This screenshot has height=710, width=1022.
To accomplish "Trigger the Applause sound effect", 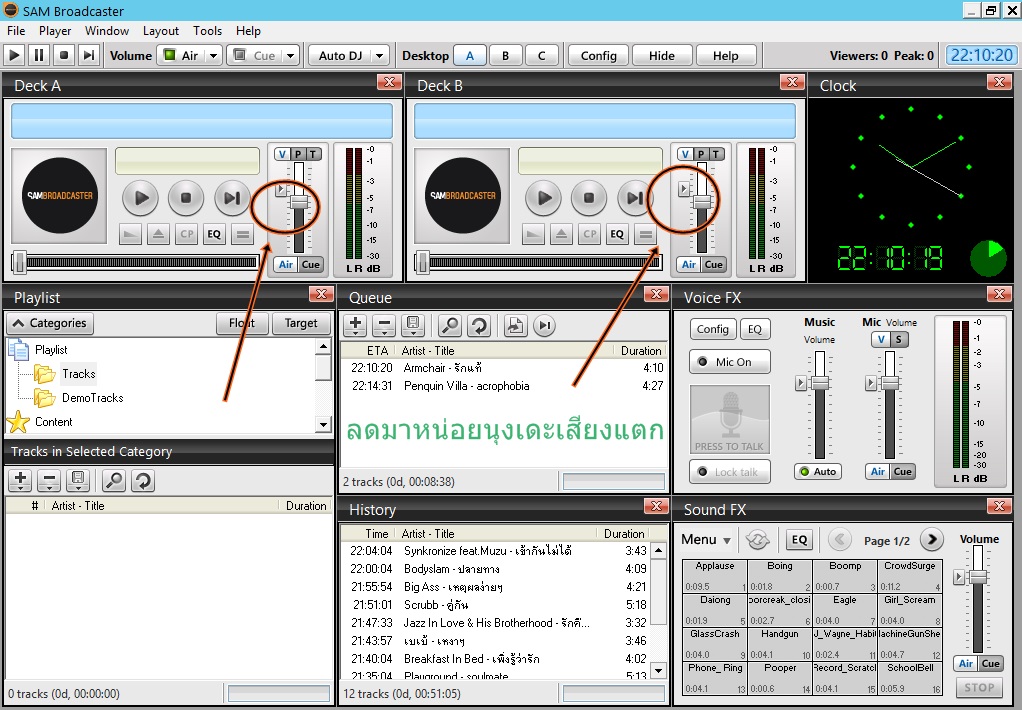I will tap(714, 576).
